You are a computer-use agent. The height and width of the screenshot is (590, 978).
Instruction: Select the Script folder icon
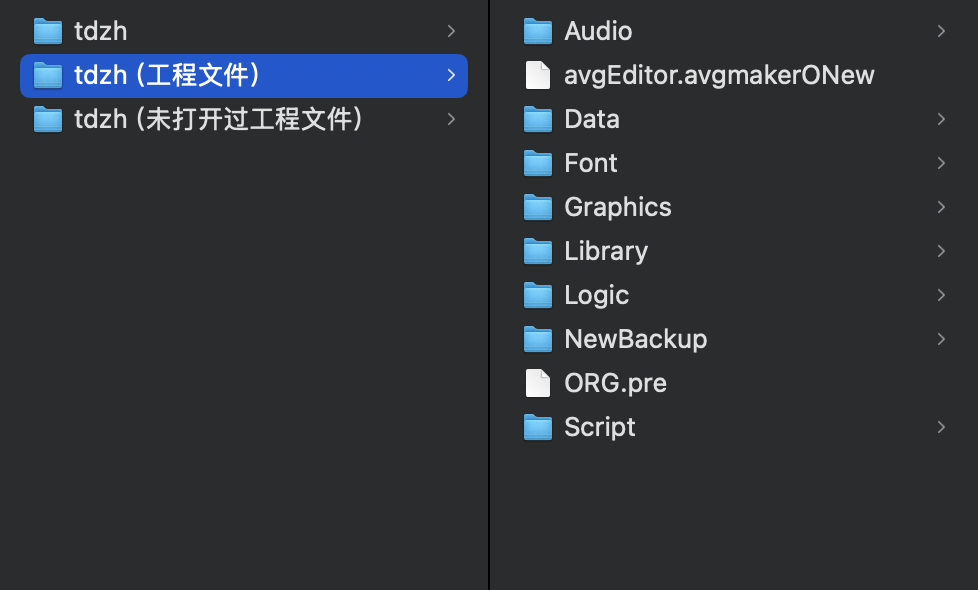pos(538,427)
